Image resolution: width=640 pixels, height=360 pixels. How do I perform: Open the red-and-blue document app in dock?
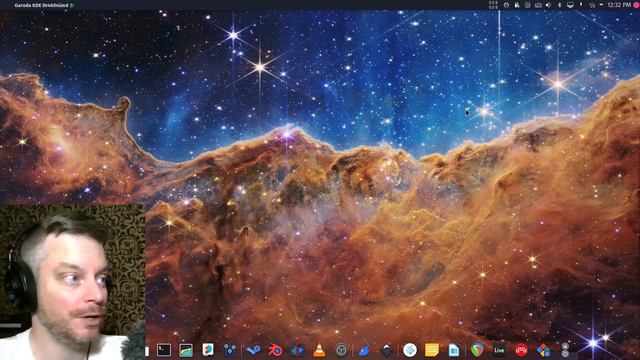[208, 350]
